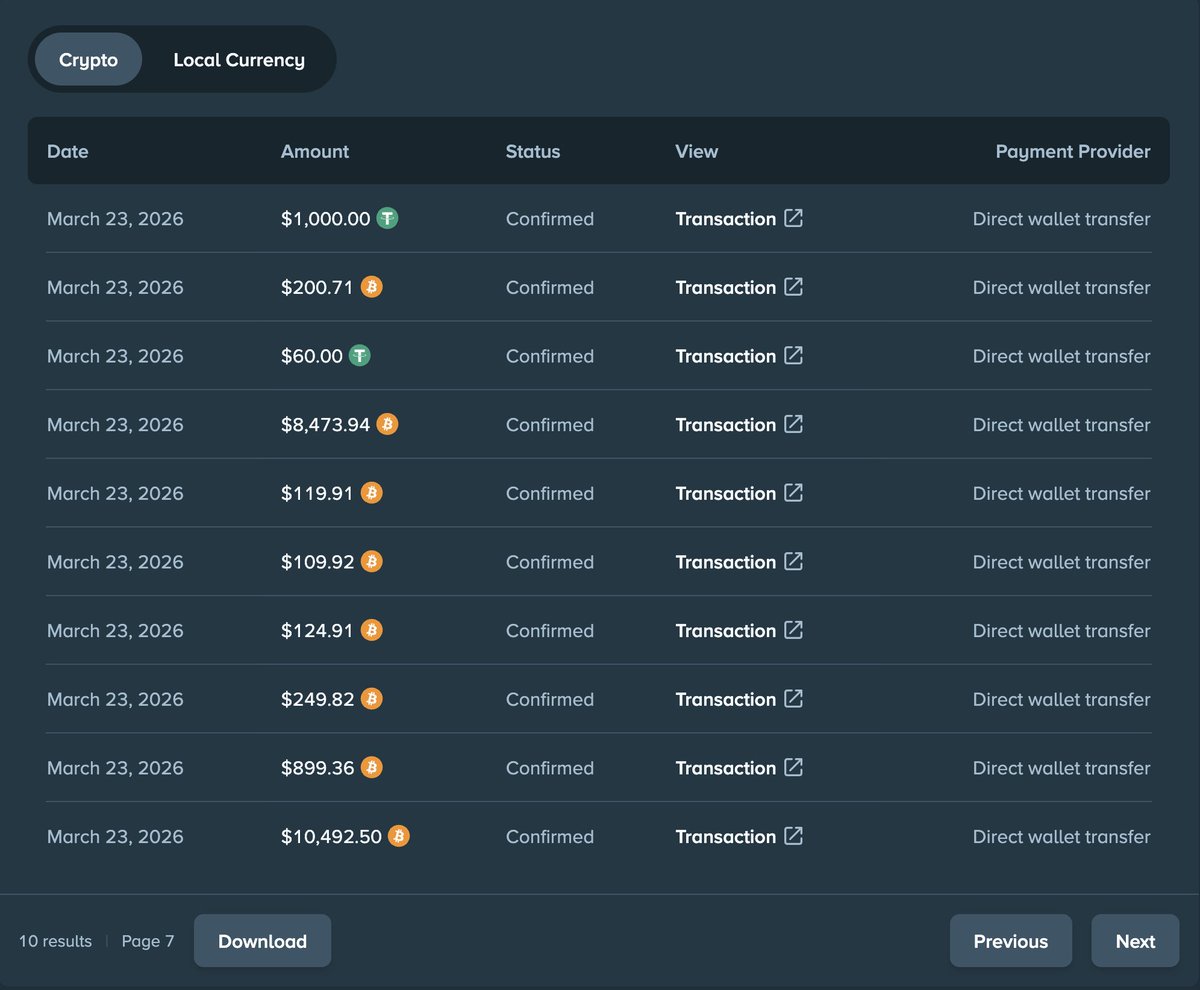Open external link icon in $124.91 row

793,630
